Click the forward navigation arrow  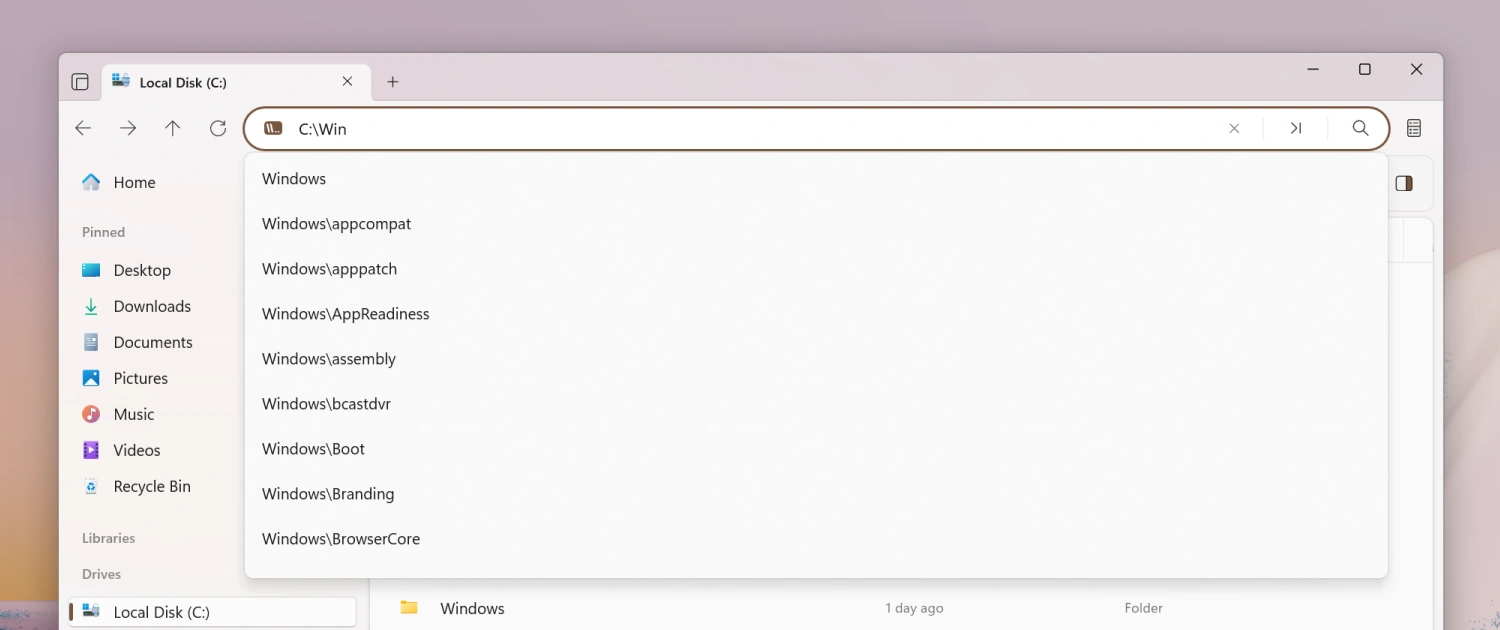point(128,128)
